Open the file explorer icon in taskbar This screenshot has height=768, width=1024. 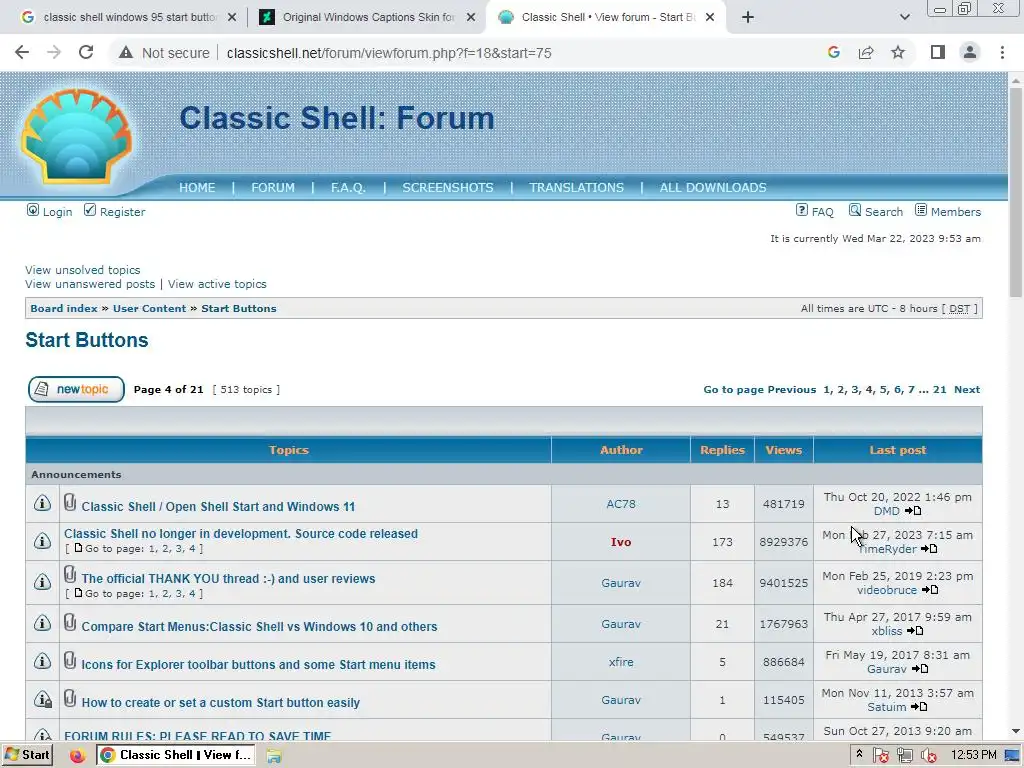pyautogui.click(x=274, y=756)
